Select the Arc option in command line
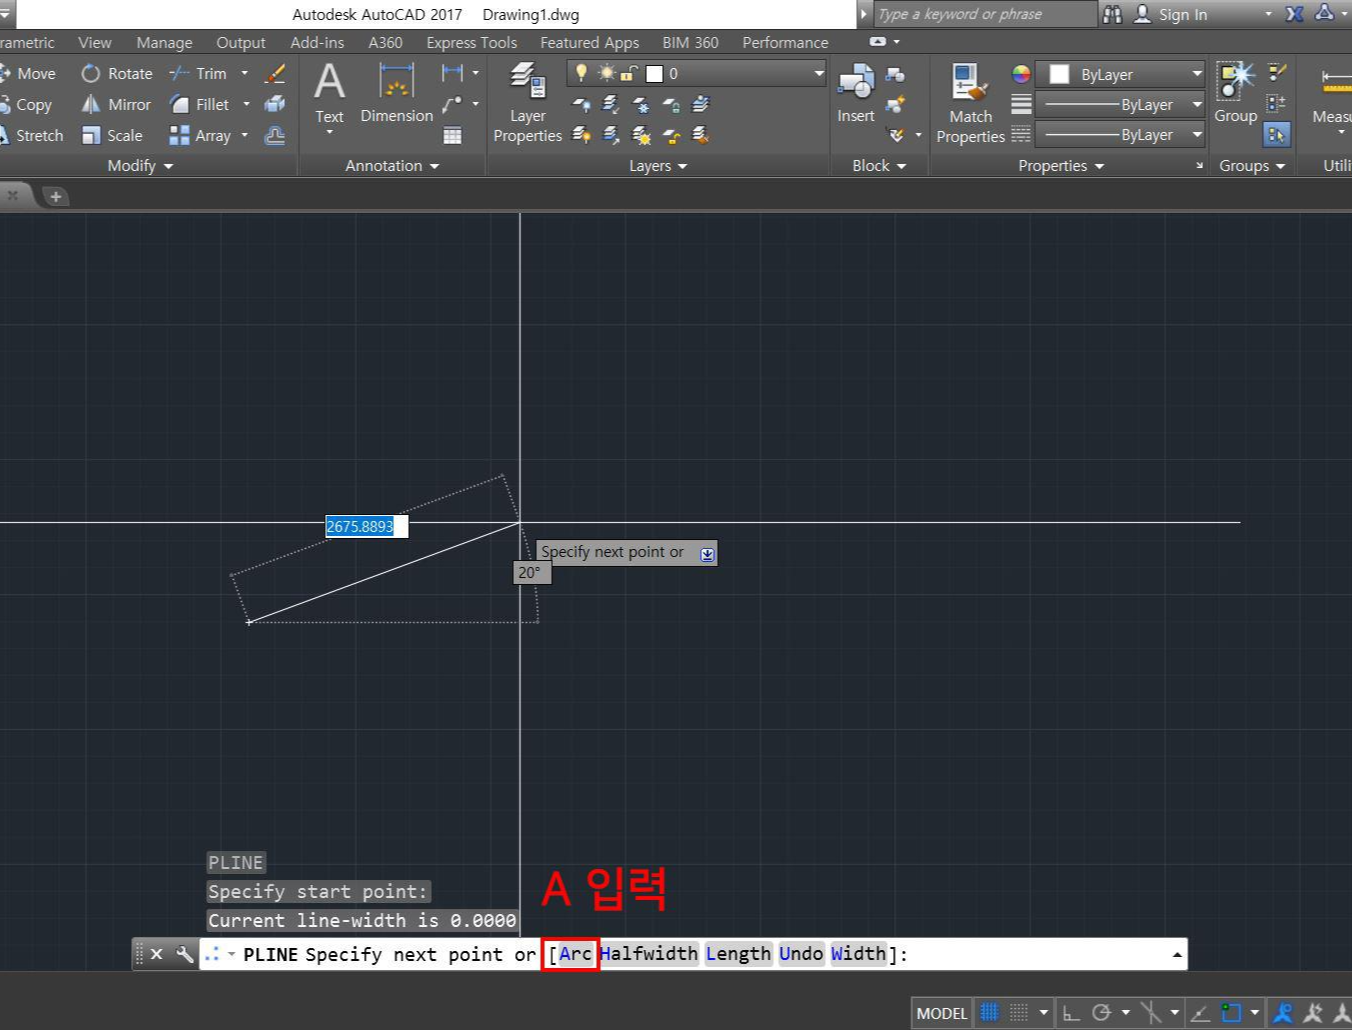The height and width of the screenshot is (1030, 1352). [575, 954]
